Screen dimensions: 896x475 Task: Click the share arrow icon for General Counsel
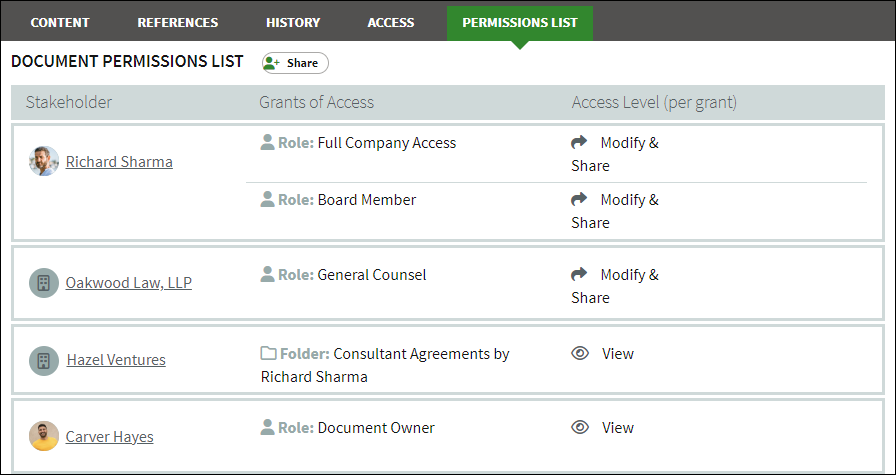tap(579, 274)
